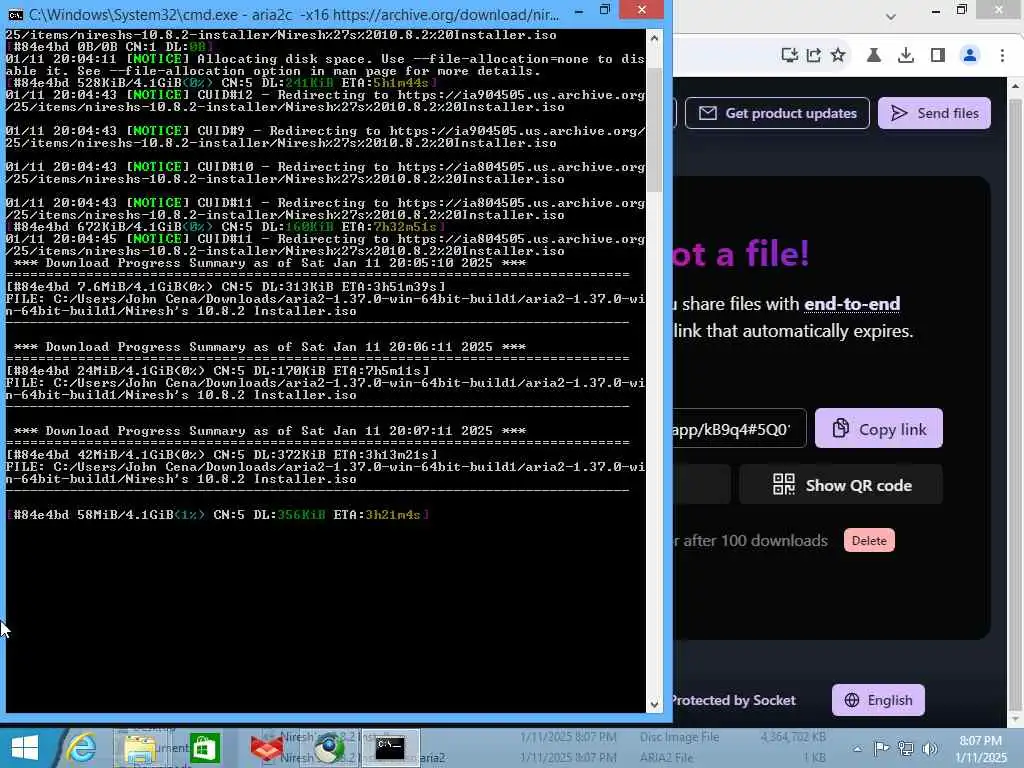Click the Get product updates button
The height and width of the screenshot is (768, 1024).
pos(777,113)
